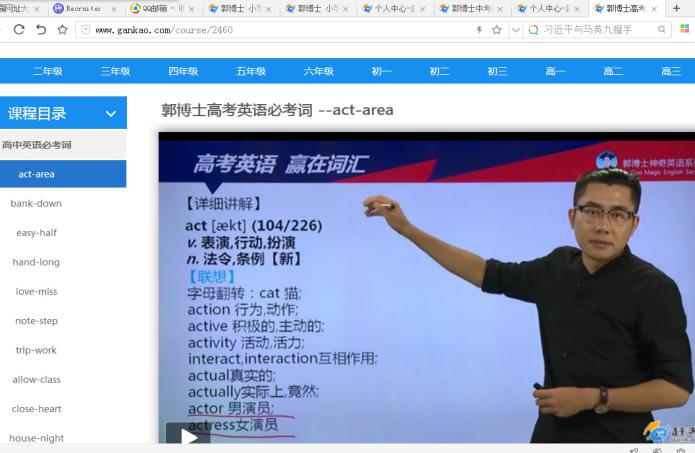Select 四年级 in grade navigation
Viewport: 695px width, 453px height.
point(183,71)
